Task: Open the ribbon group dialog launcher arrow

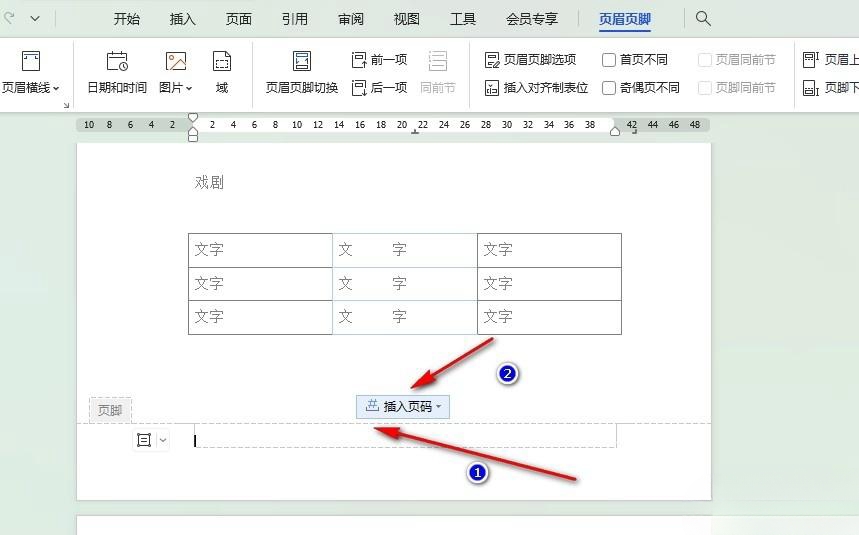Action: coord(66,105)
